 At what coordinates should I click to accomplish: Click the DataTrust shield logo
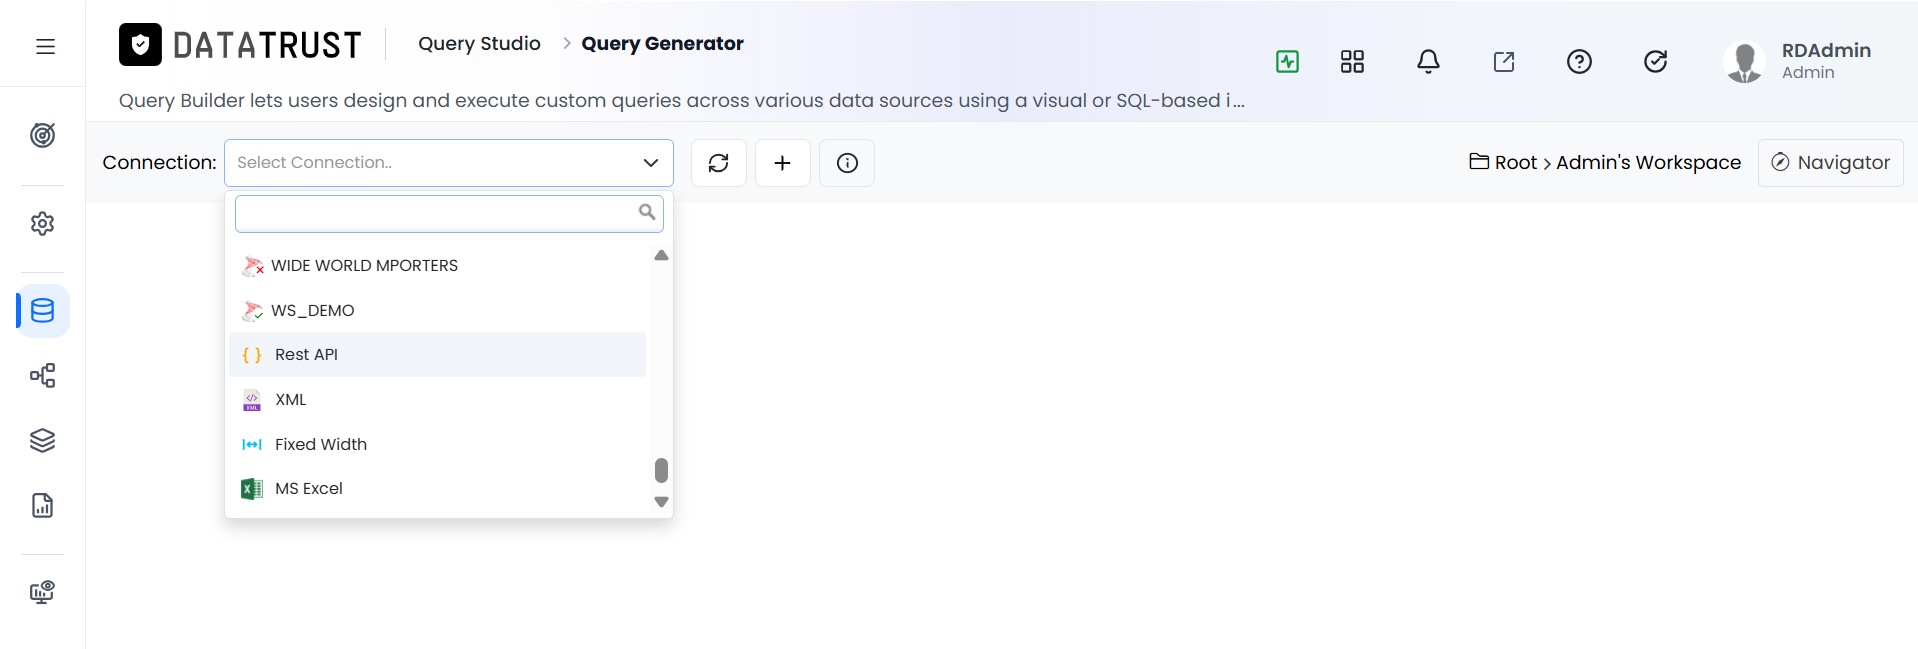[140, 44]
